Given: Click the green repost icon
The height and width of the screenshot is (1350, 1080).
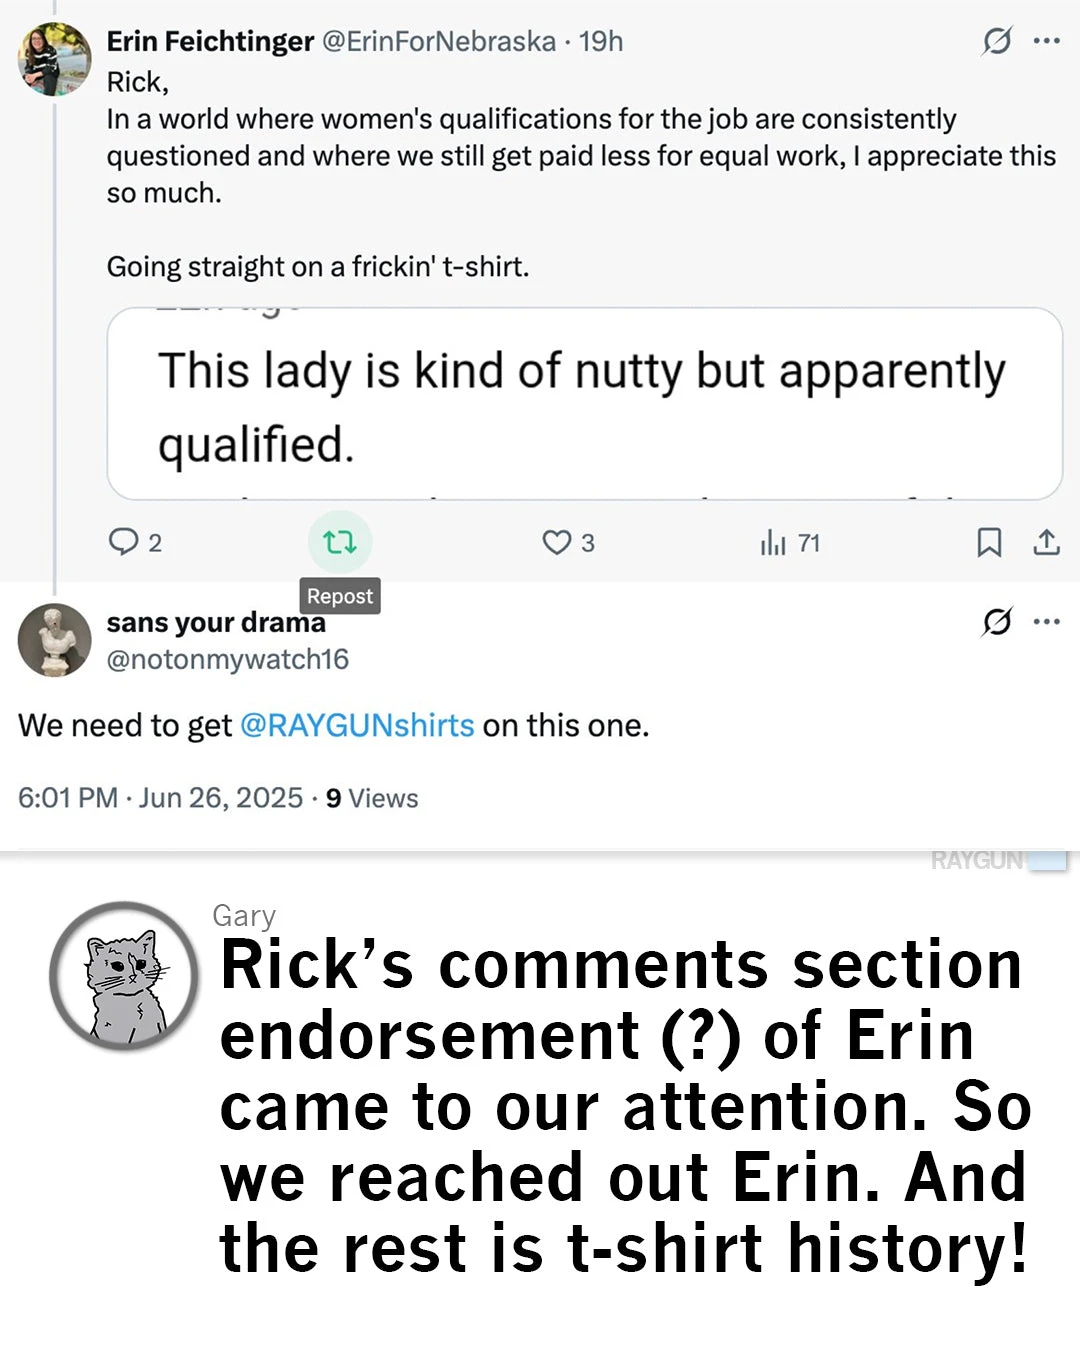Looking at the screenshot, I should tap(340, 542).
